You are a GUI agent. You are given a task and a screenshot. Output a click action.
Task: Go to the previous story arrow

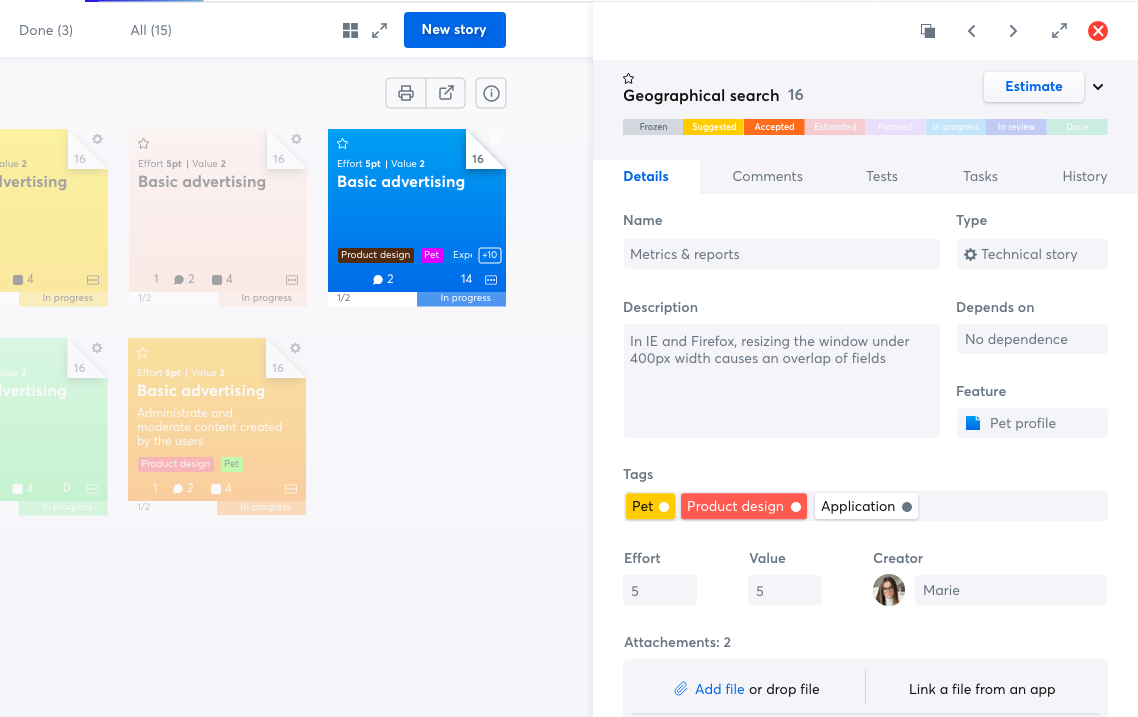[x=971, y=31]
